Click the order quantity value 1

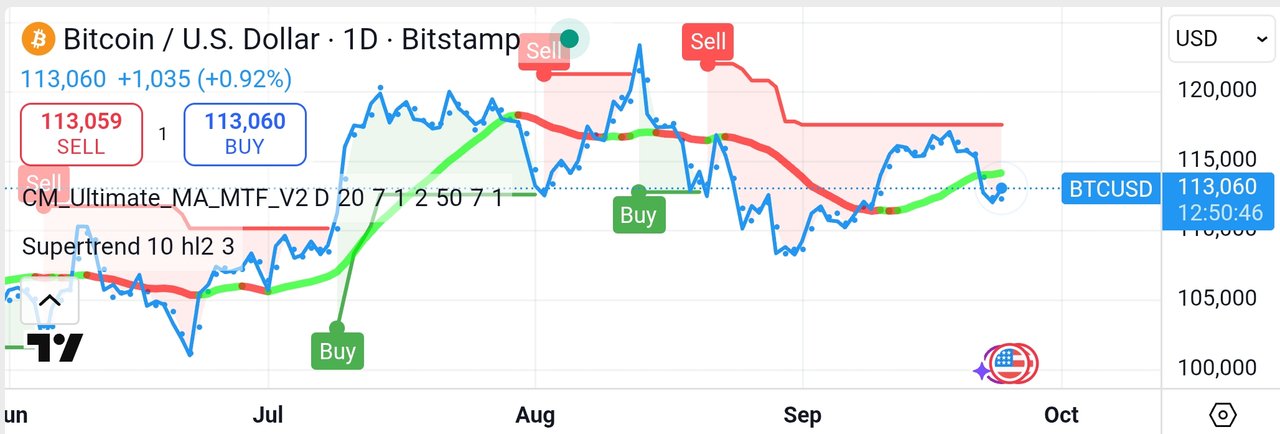pyautogui.click(x=163, y=133)
